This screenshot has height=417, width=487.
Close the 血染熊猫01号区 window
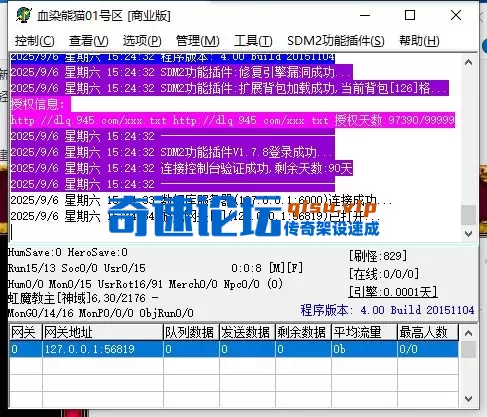tap(456, 15)
